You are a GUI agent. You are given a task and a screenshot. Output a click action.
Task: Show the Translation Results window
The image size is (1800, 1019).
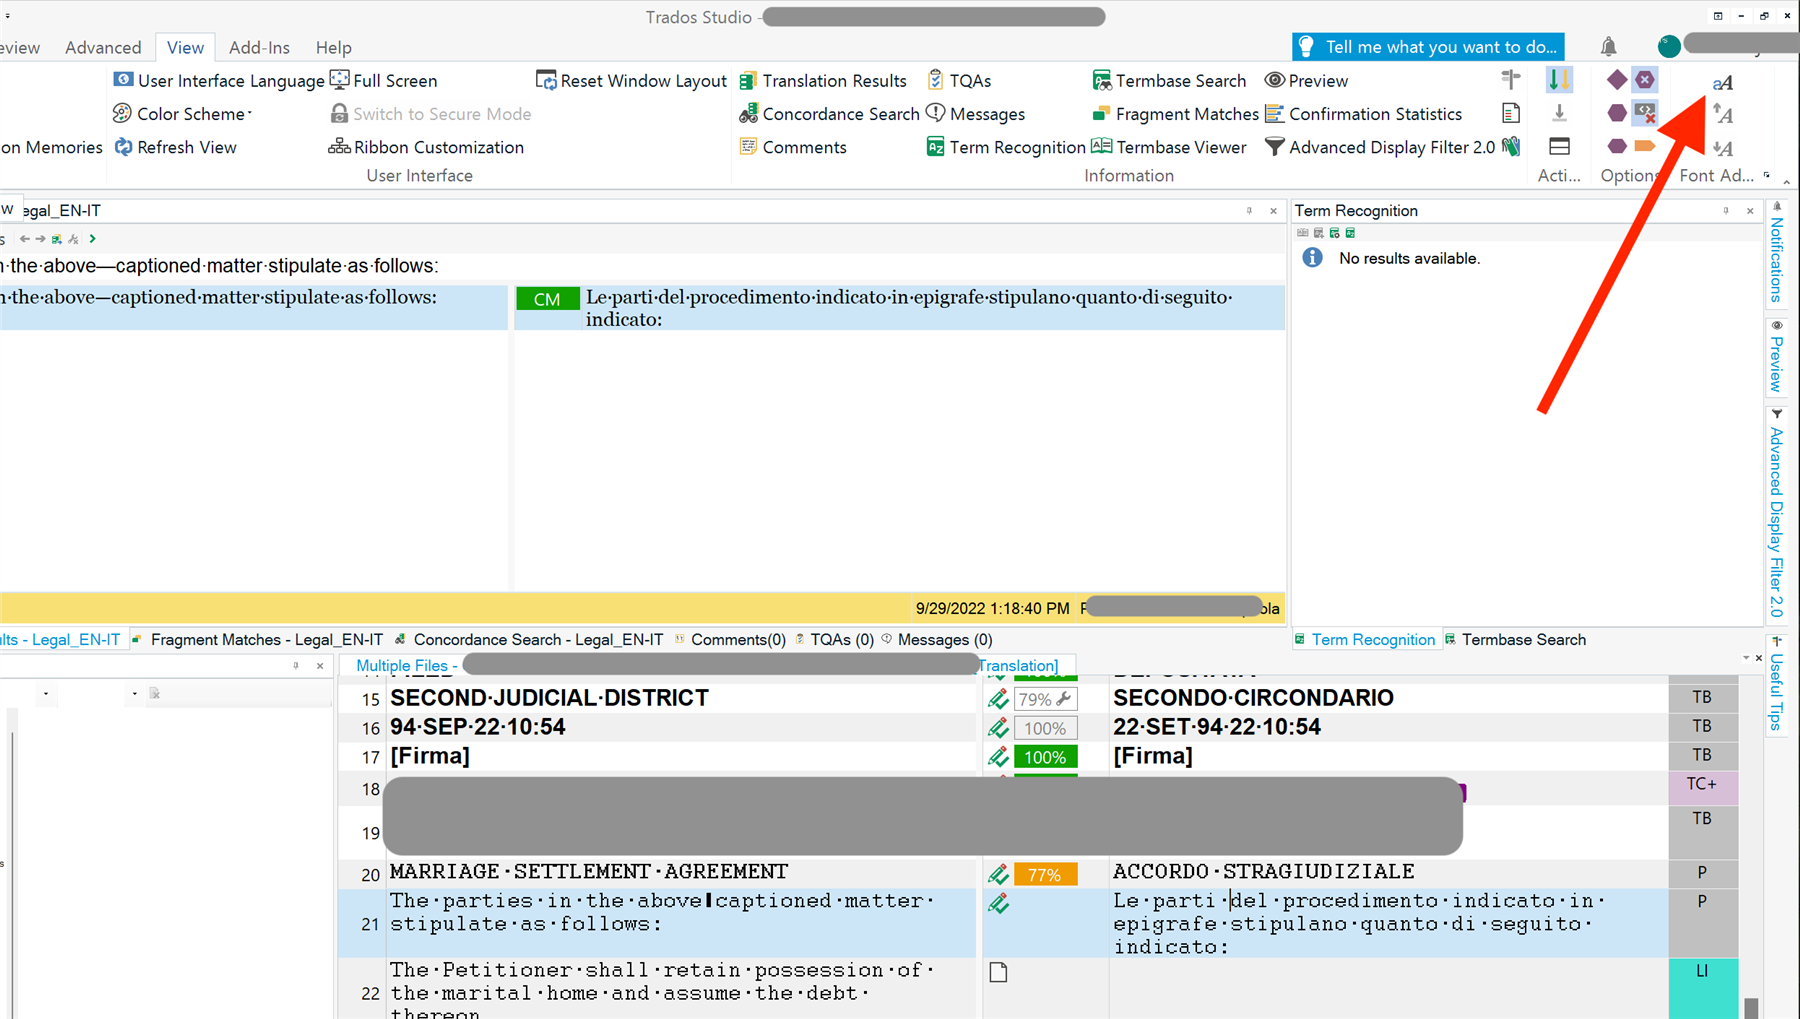click(x=823, y=80)
